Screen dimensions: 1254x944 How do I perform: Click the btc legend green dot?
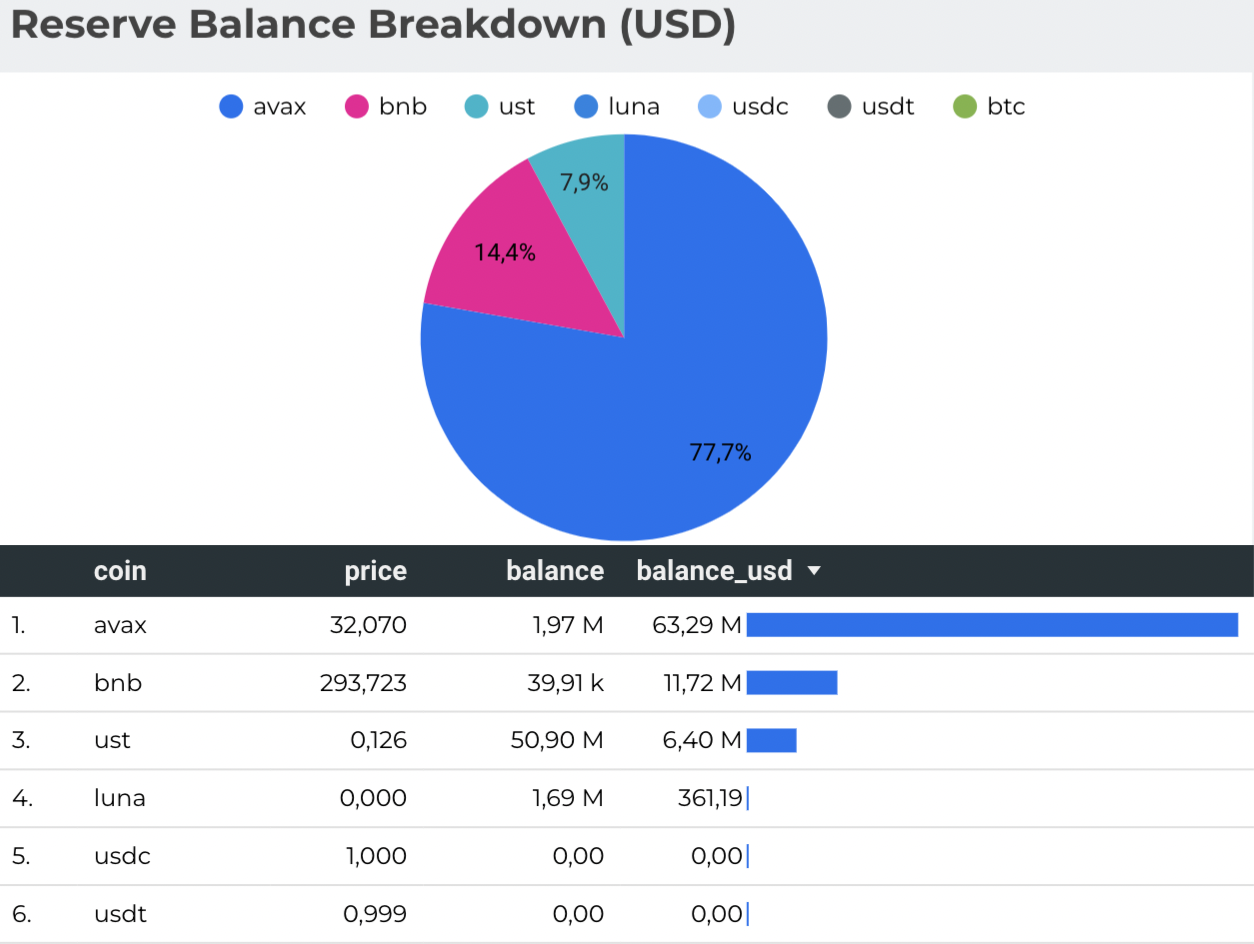pyautogui.click(x=965, y=106)
